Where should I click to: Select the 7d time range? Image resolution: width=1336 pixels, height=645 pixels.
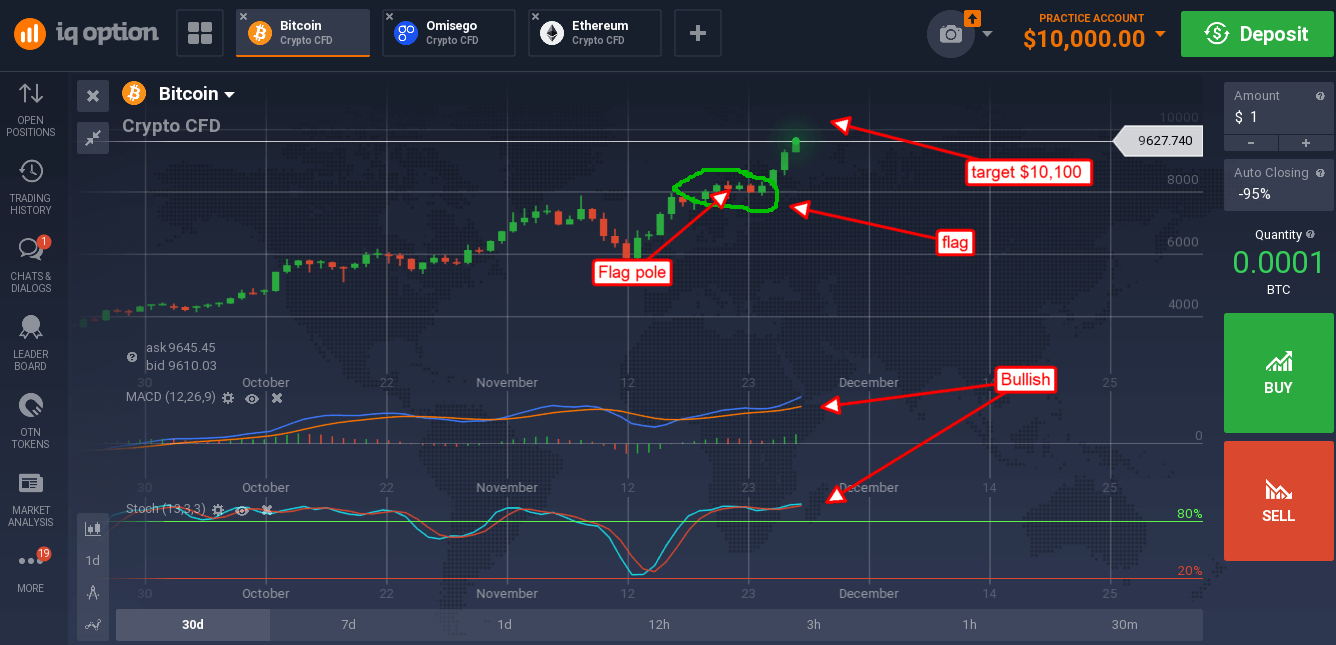coord(348,625)
